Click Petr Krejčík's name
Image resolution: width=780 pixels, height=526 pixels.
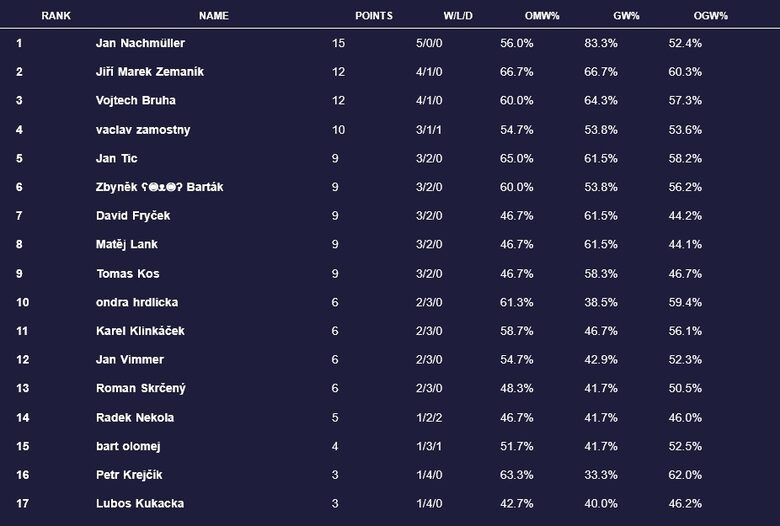tap(129, 475)
